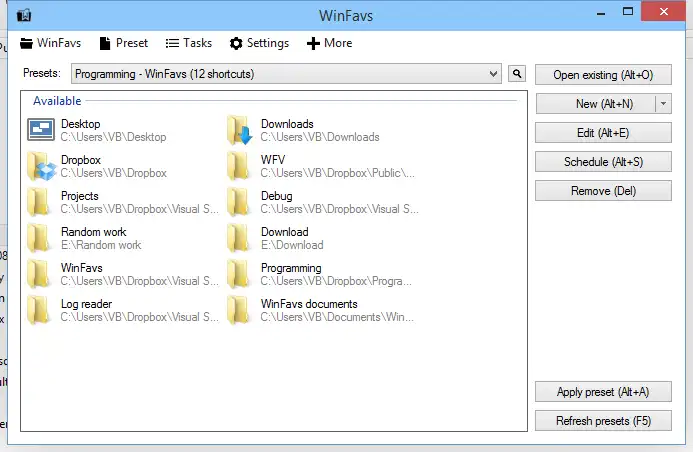The image size is (693, 452).
Task: Select the WFV folder icon
Action: 238,166
